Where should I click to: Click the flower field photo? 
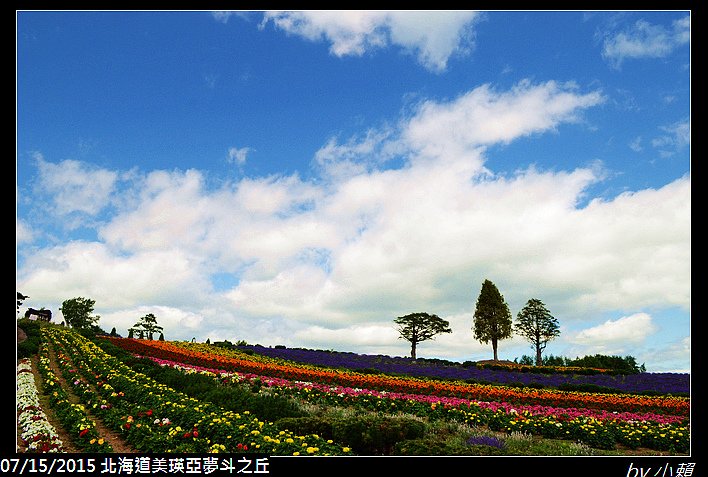pos(354,233)
